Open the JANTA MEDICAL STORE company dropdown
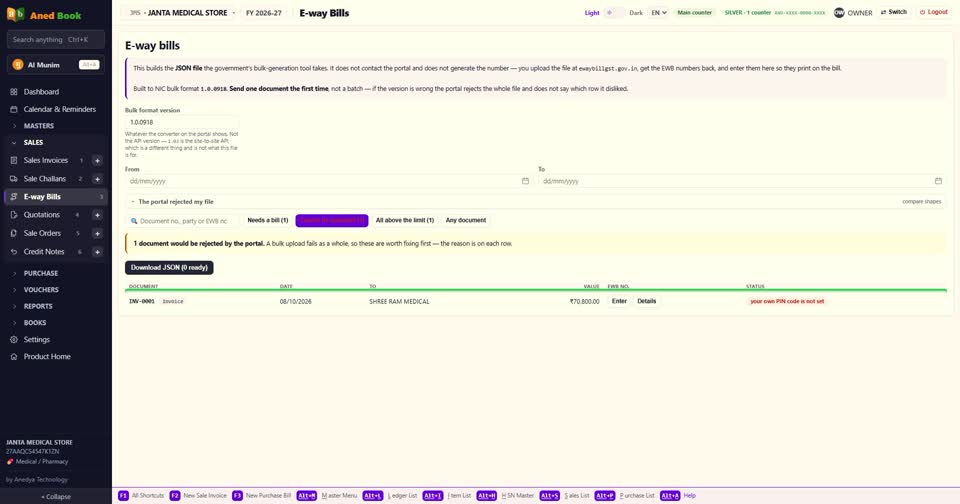The image size is (960, 504). click(182, 13)
